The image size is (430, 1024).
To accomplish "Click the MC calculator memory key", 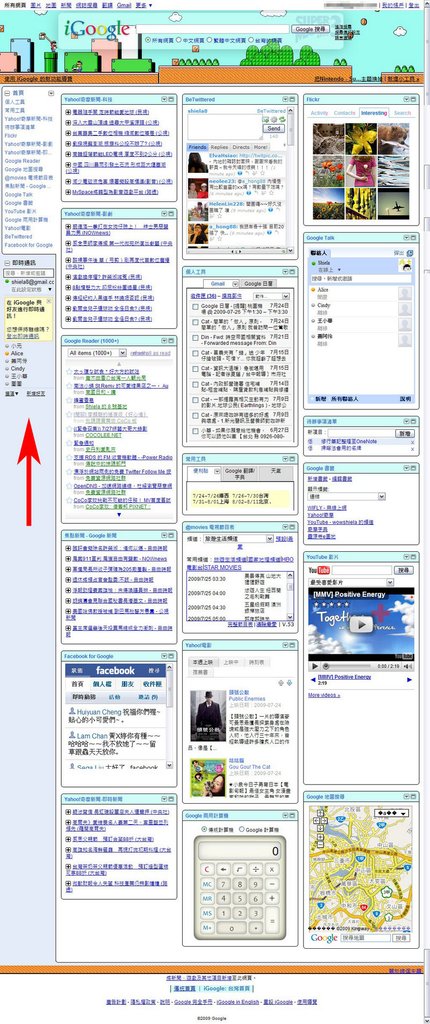I will [208, 884].
